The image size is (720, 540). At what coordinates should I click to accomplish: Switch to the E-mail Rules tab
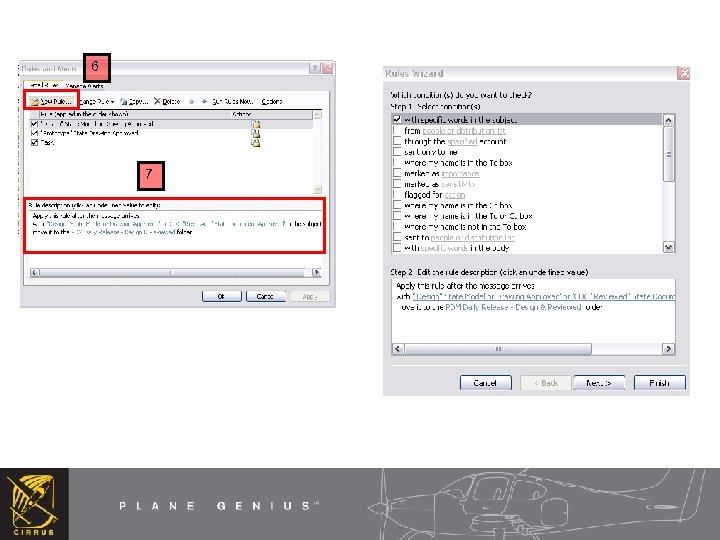click(x=43, y=85)
